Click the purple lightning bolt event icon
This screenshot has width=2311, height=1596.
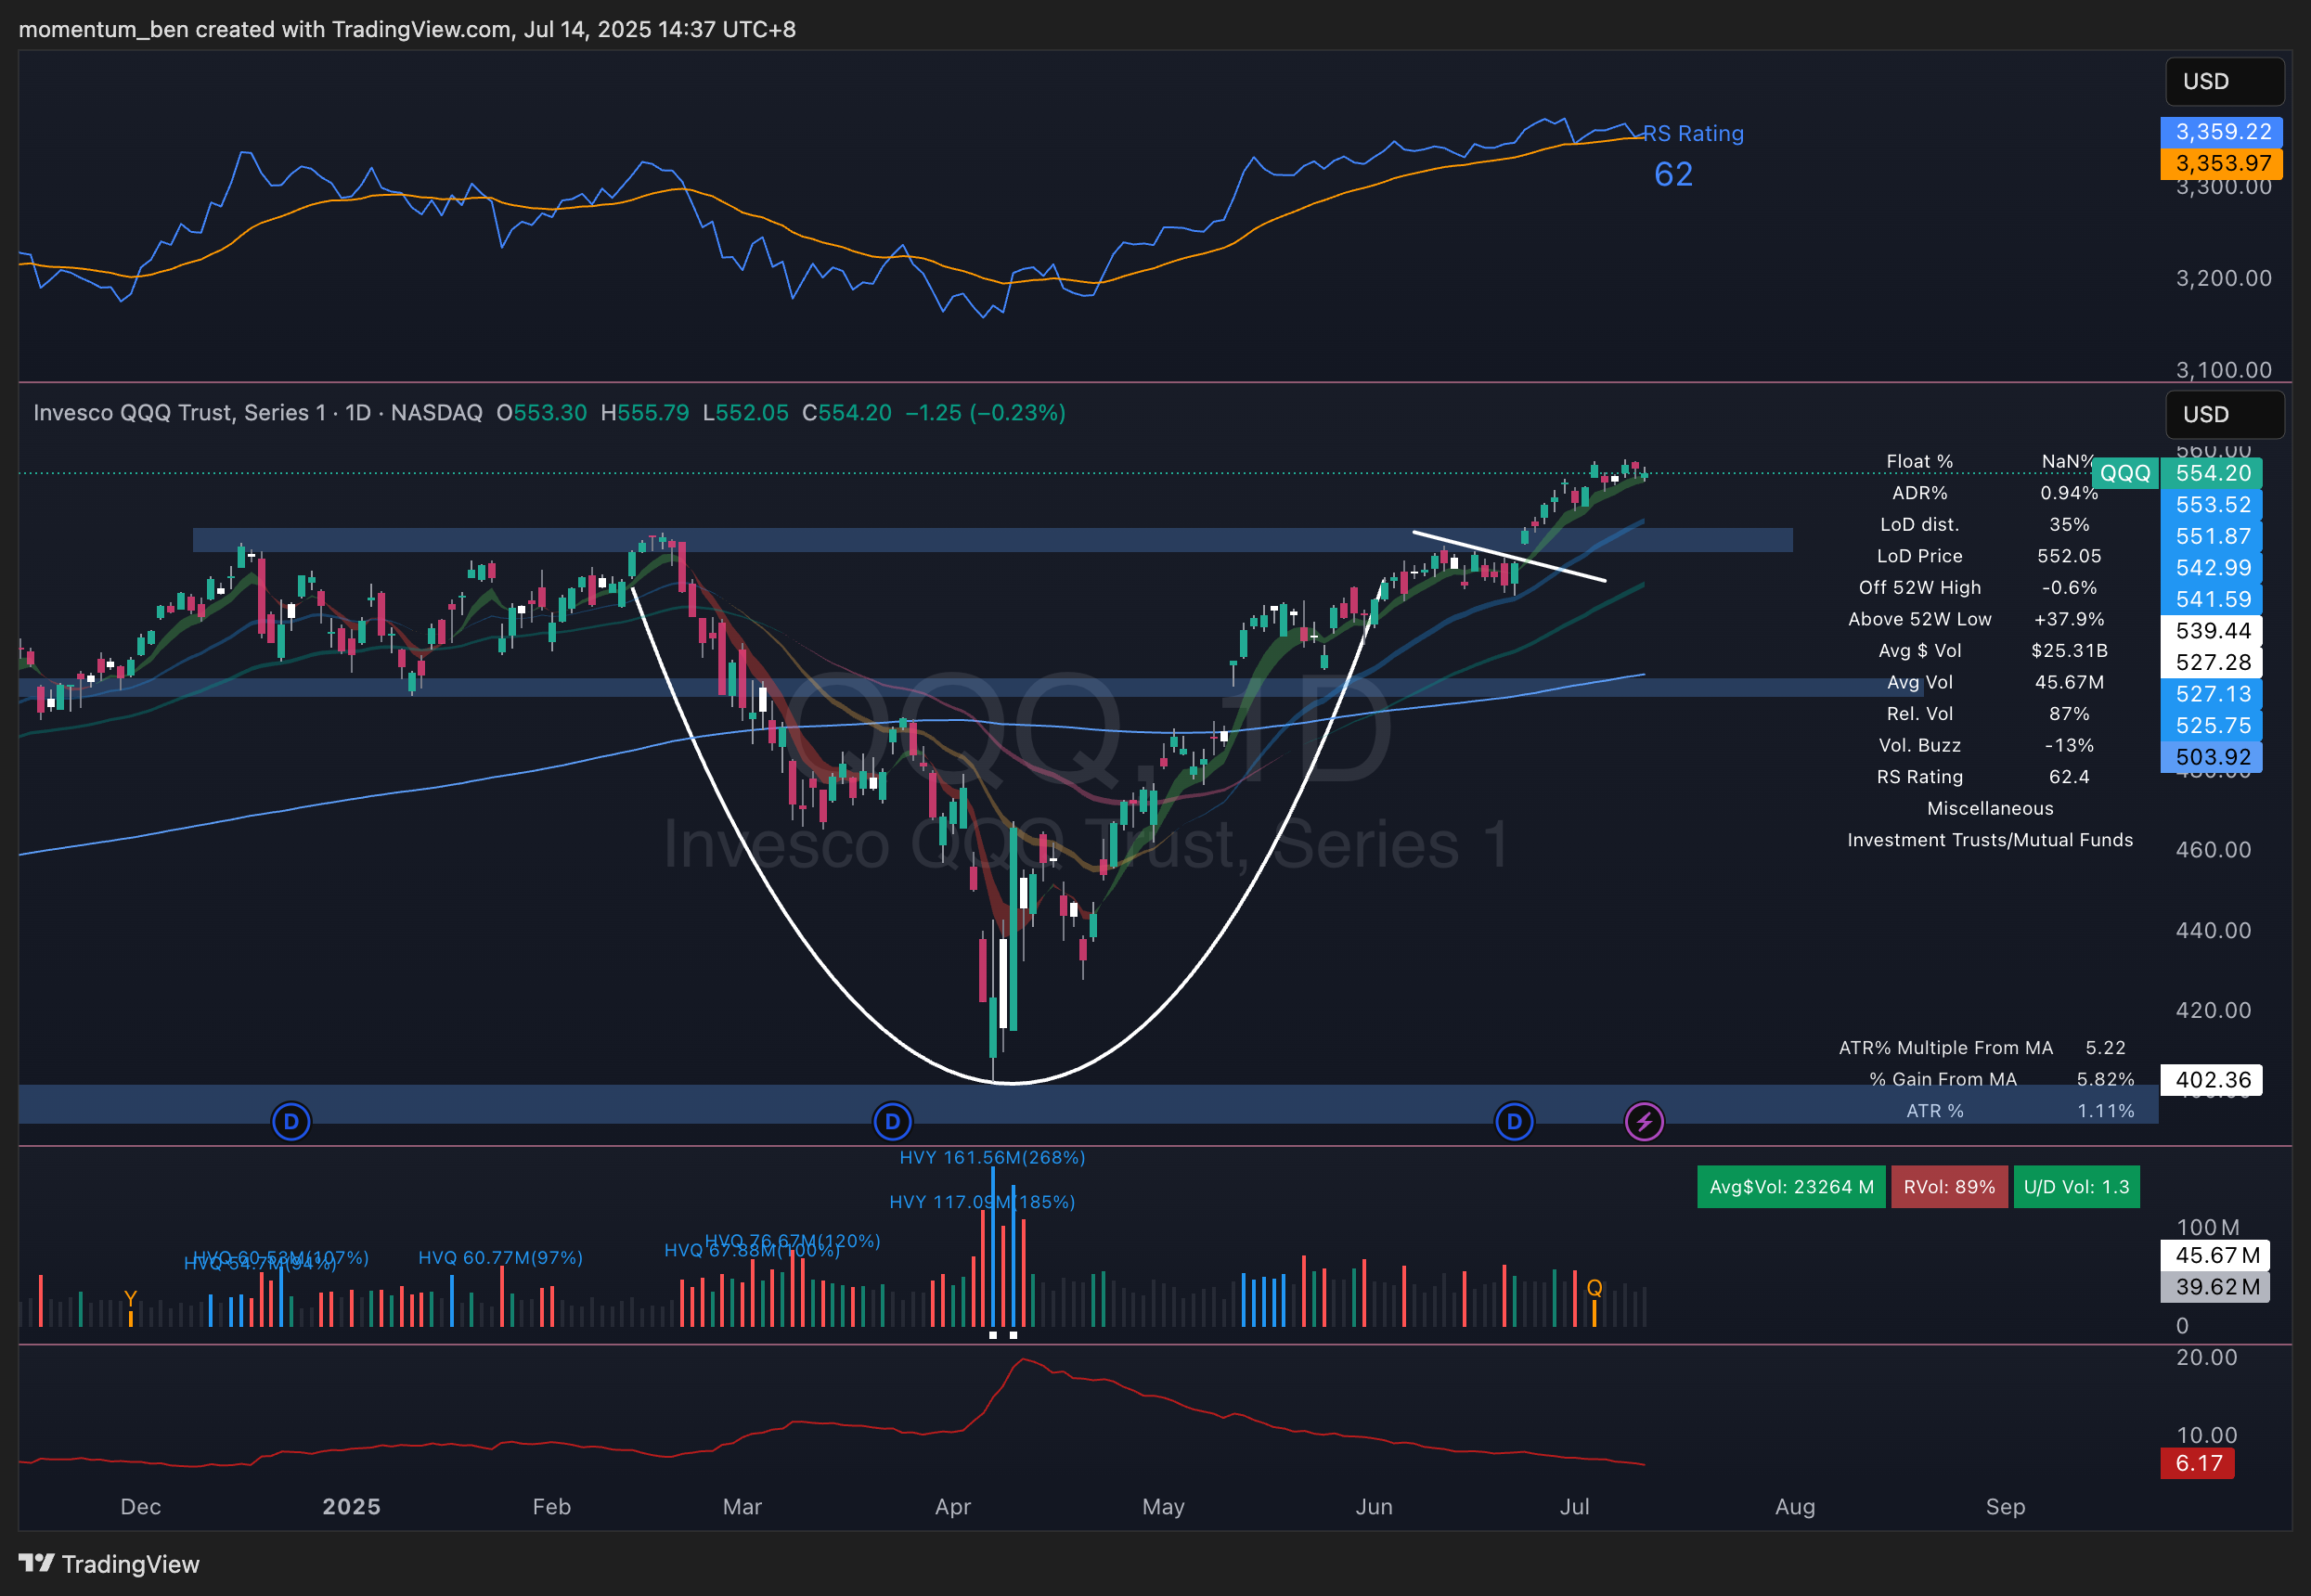click(x=1644, y=1121)
